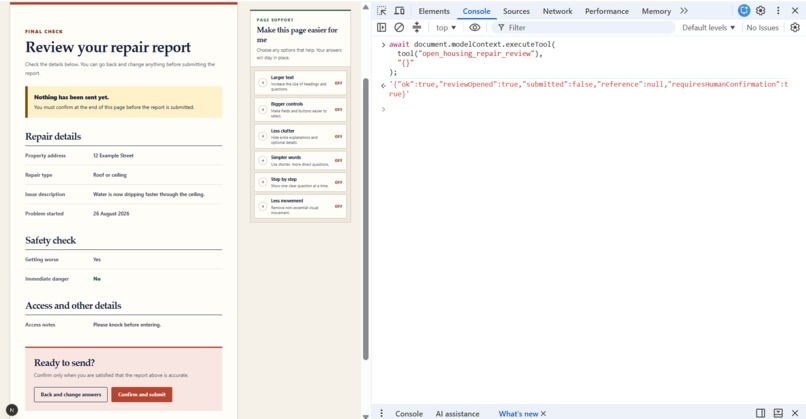Turn on the Less movement option
The height and width of the screenshot is (419, 806).
(x=300, y=206)
